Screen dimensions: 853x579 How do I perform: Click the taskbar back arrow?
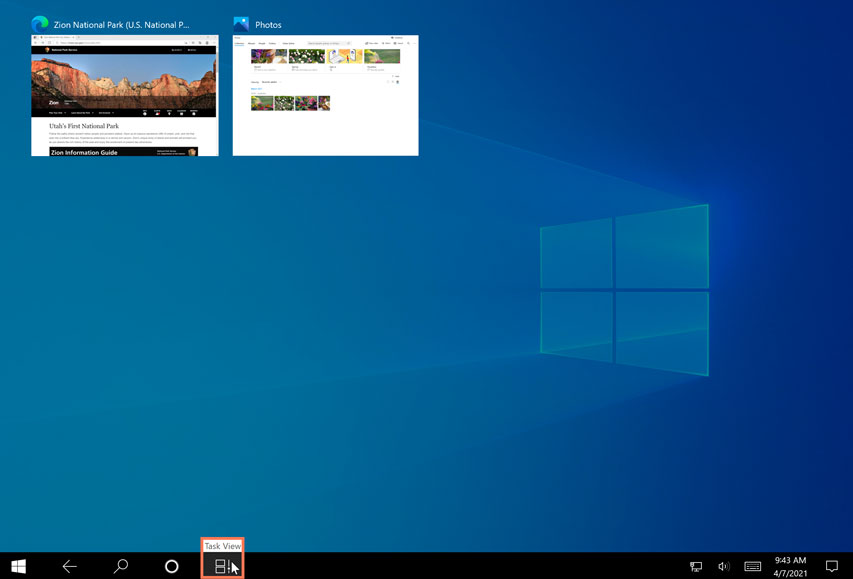[69, 565]
